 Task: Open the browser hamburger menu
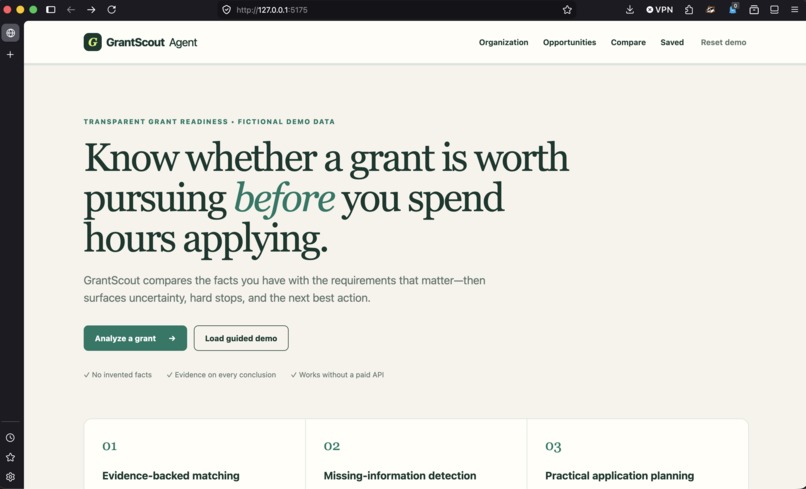click(x=794, y=10)
